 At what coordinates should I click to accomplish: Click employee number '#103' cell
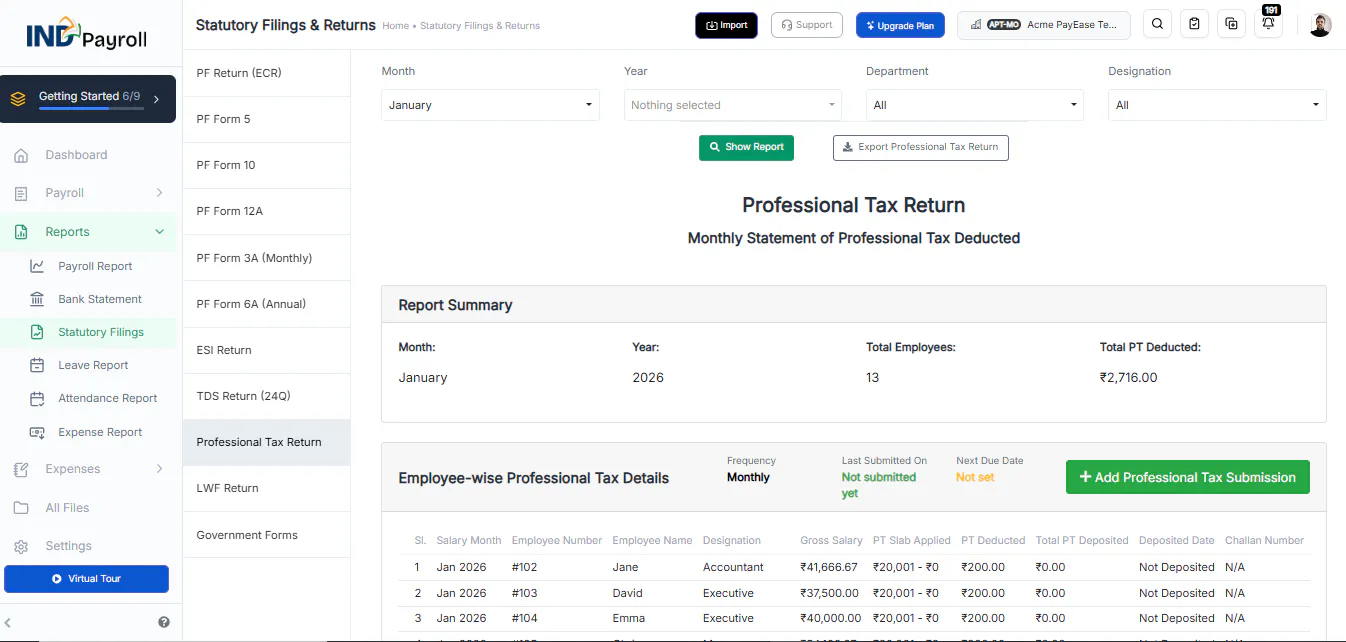tap(525, 593)
